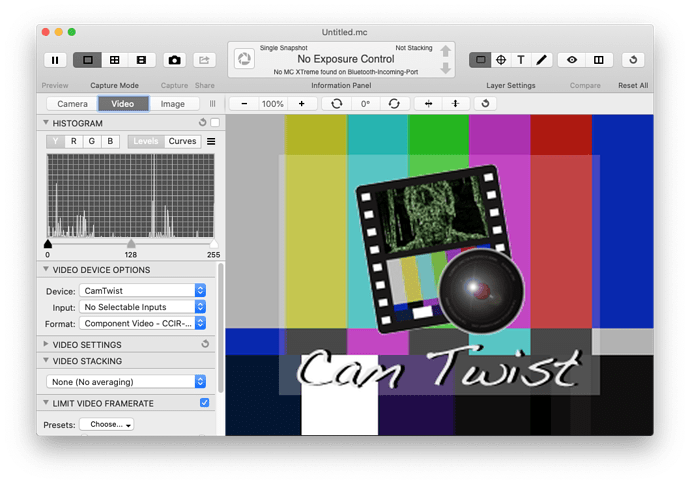Open the Input dropdown
The height and width of the screenshot is (484, 690).
(143, 307)
